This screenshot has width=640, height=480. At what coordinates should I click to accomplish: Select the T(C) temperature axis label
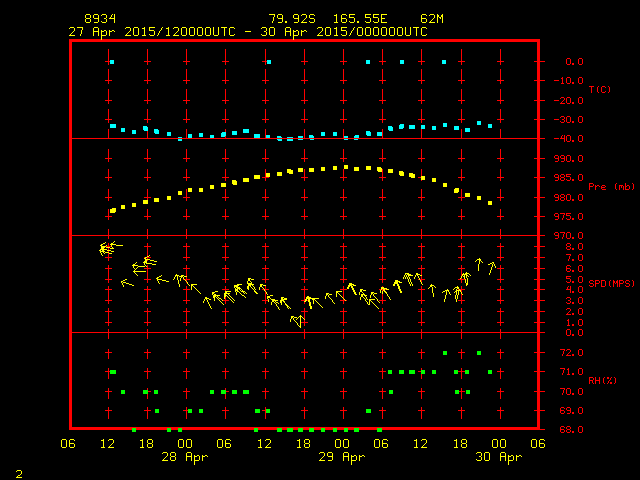[600, 90]
